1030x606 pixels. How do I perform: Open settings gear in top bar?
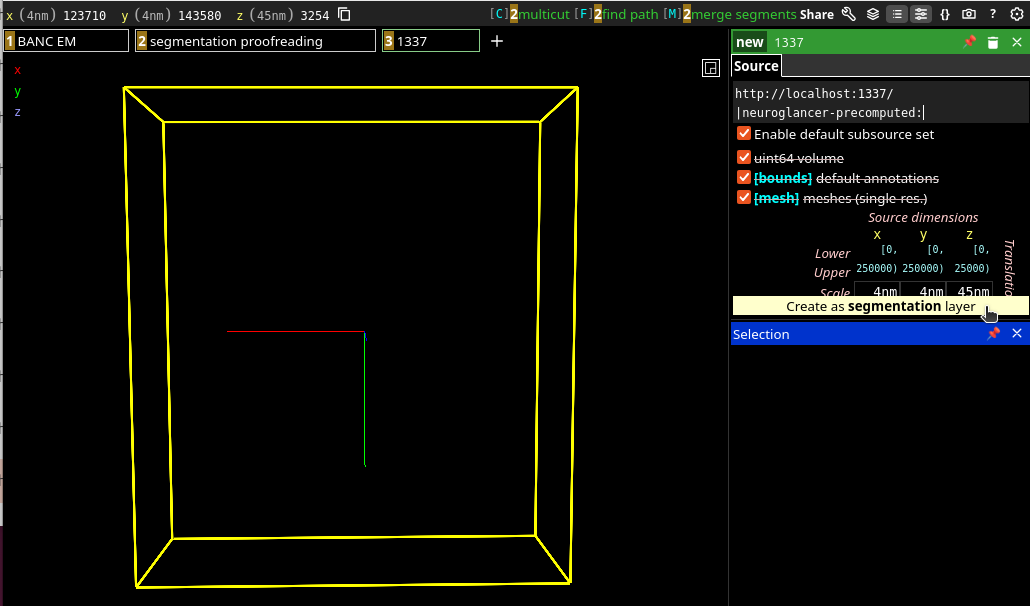[x=1017, y=14]
